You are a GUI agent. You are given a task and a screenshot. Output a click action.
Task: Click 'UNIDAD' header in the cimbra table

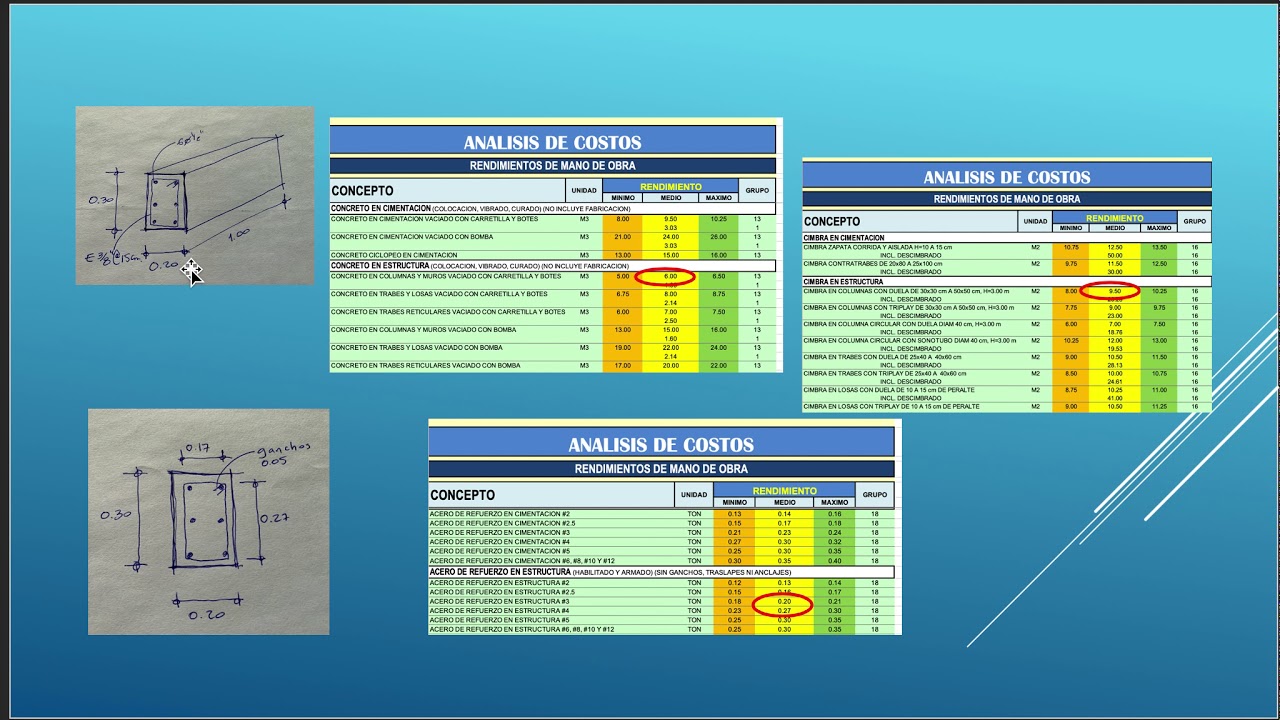[1035, 221]
